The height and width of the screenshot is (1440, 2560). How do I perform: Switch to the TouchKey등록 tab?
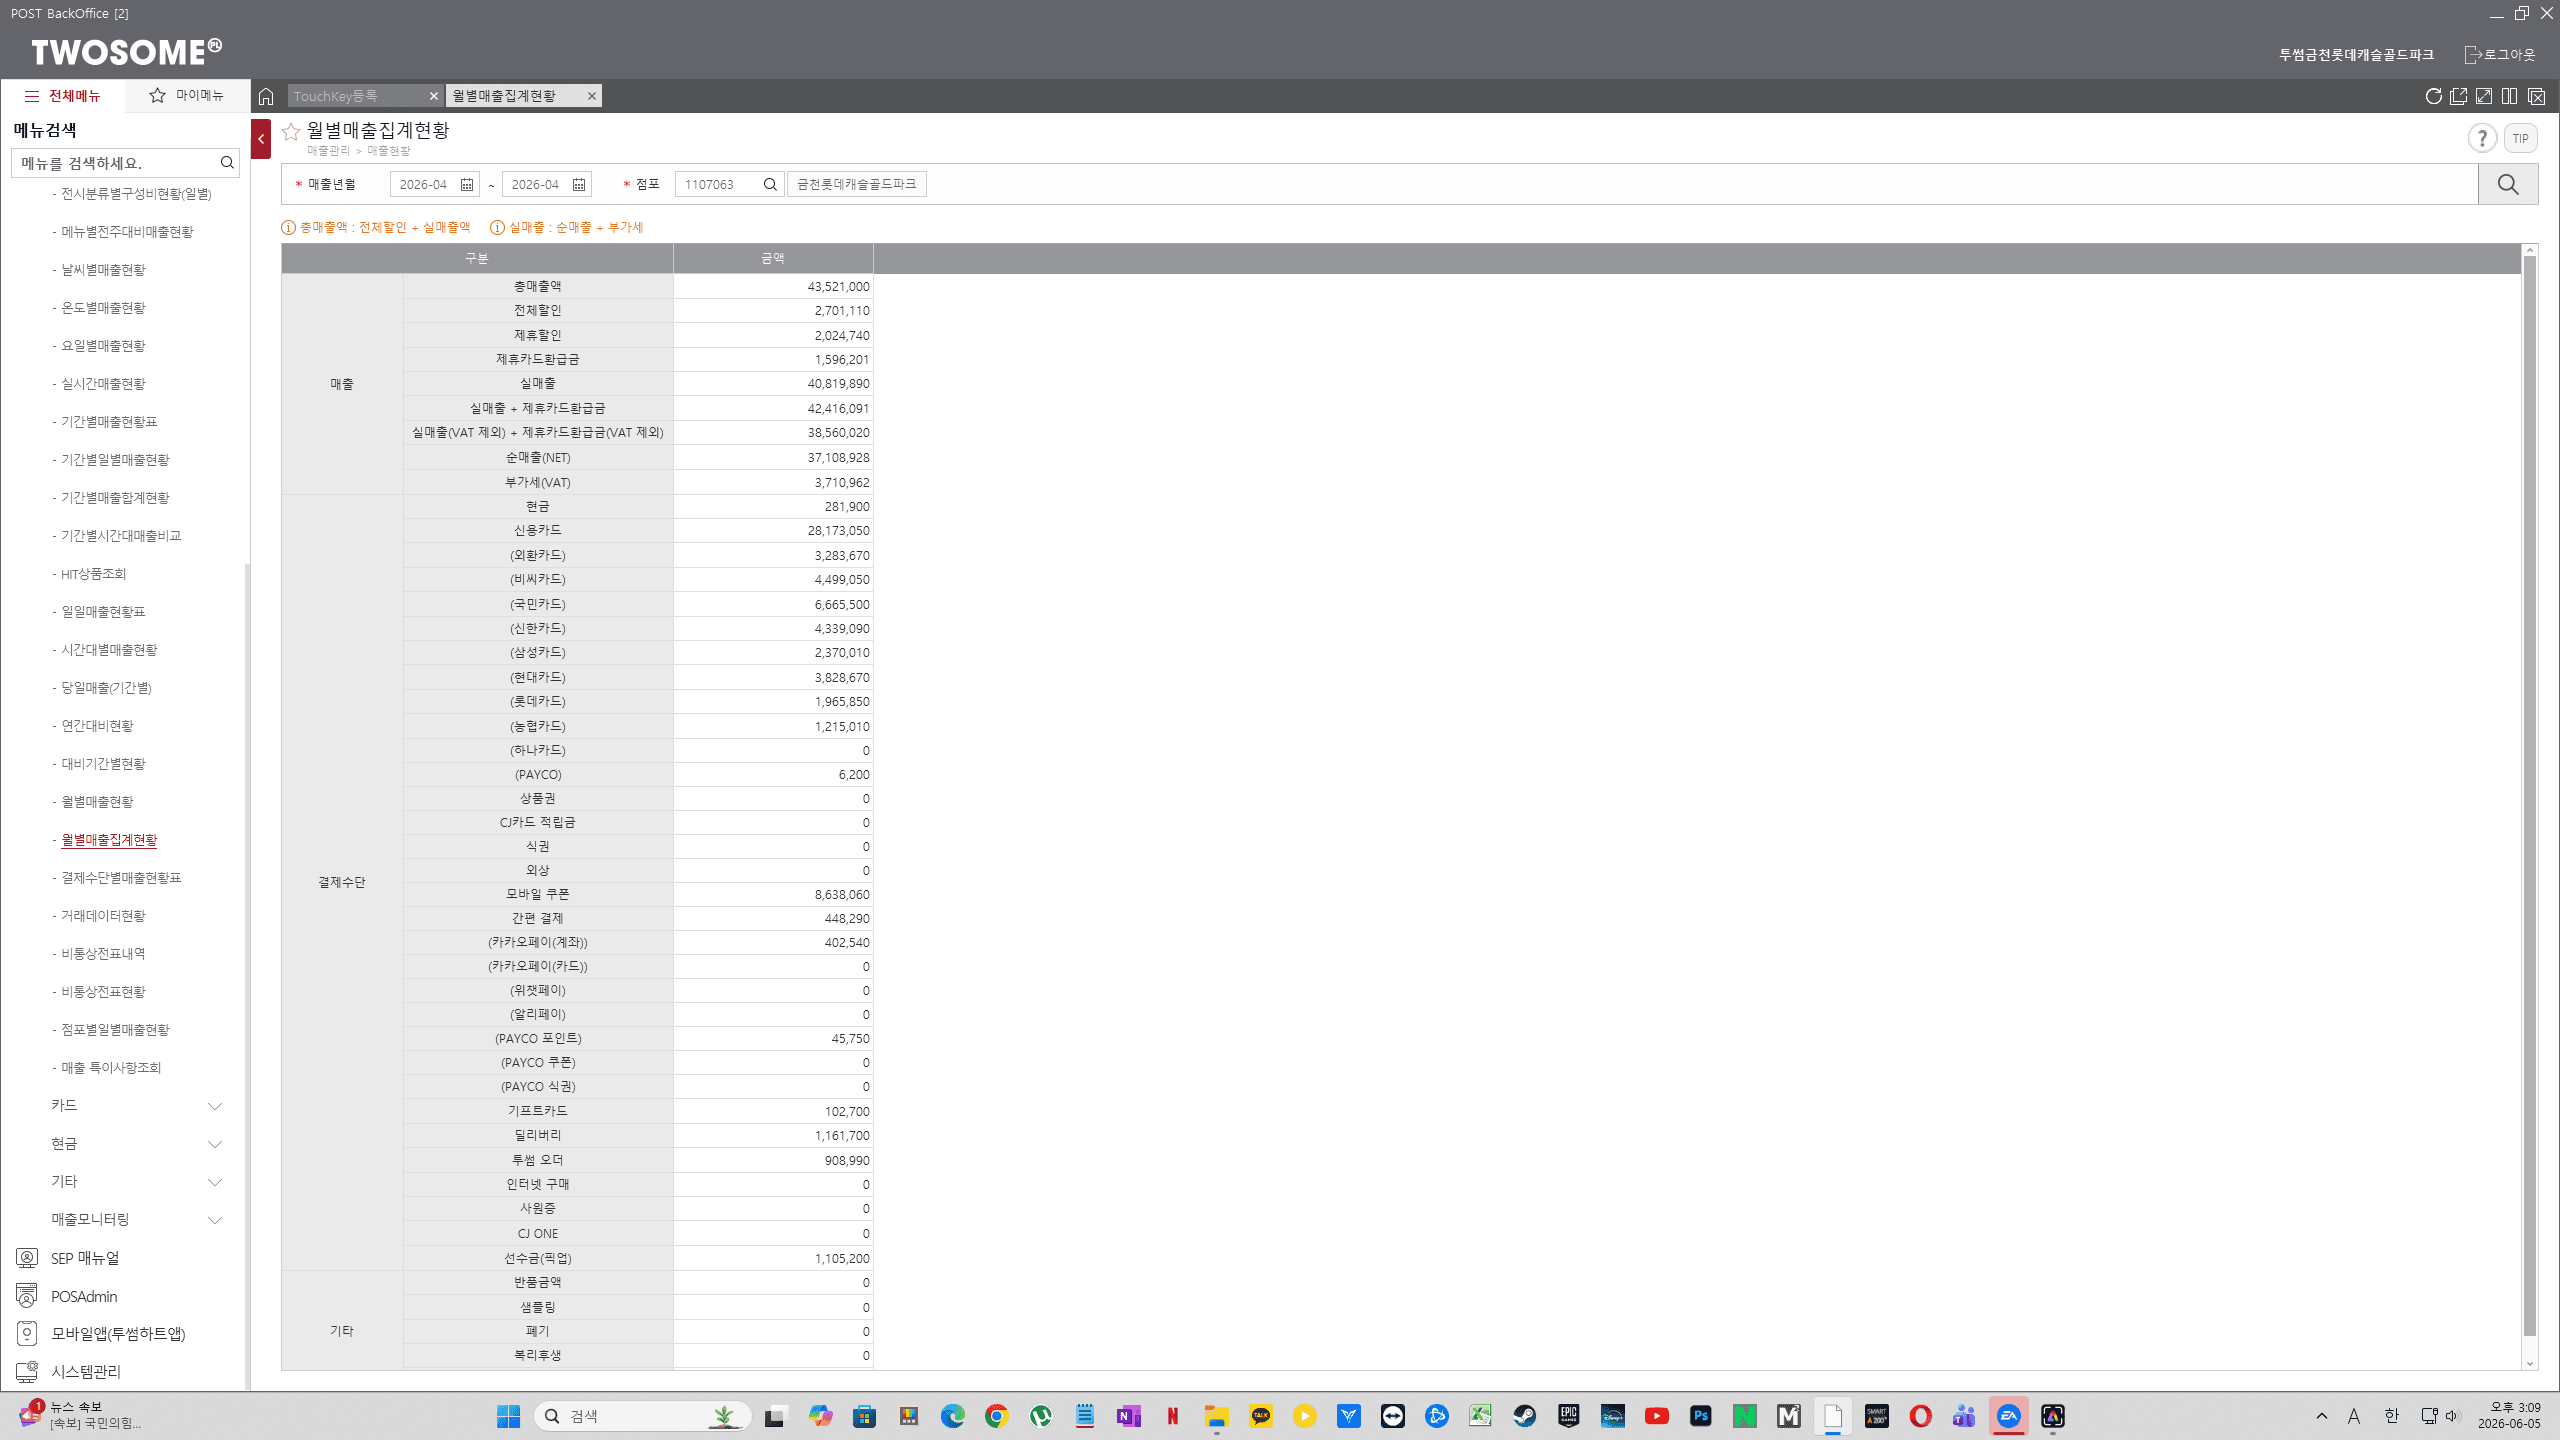point(356,96)
